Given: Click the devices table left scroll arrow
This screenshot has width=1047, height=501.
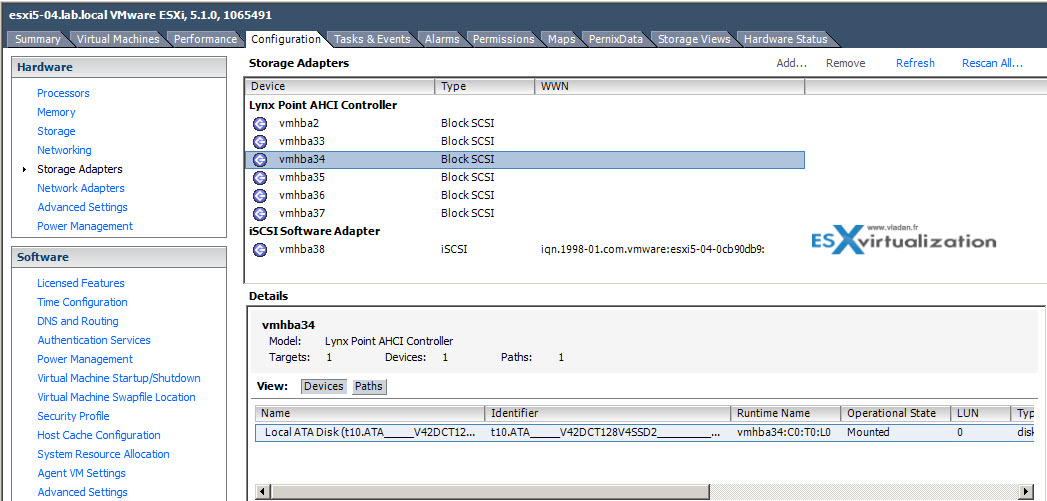Looking at the screenshot, I should tap(262, 492).
